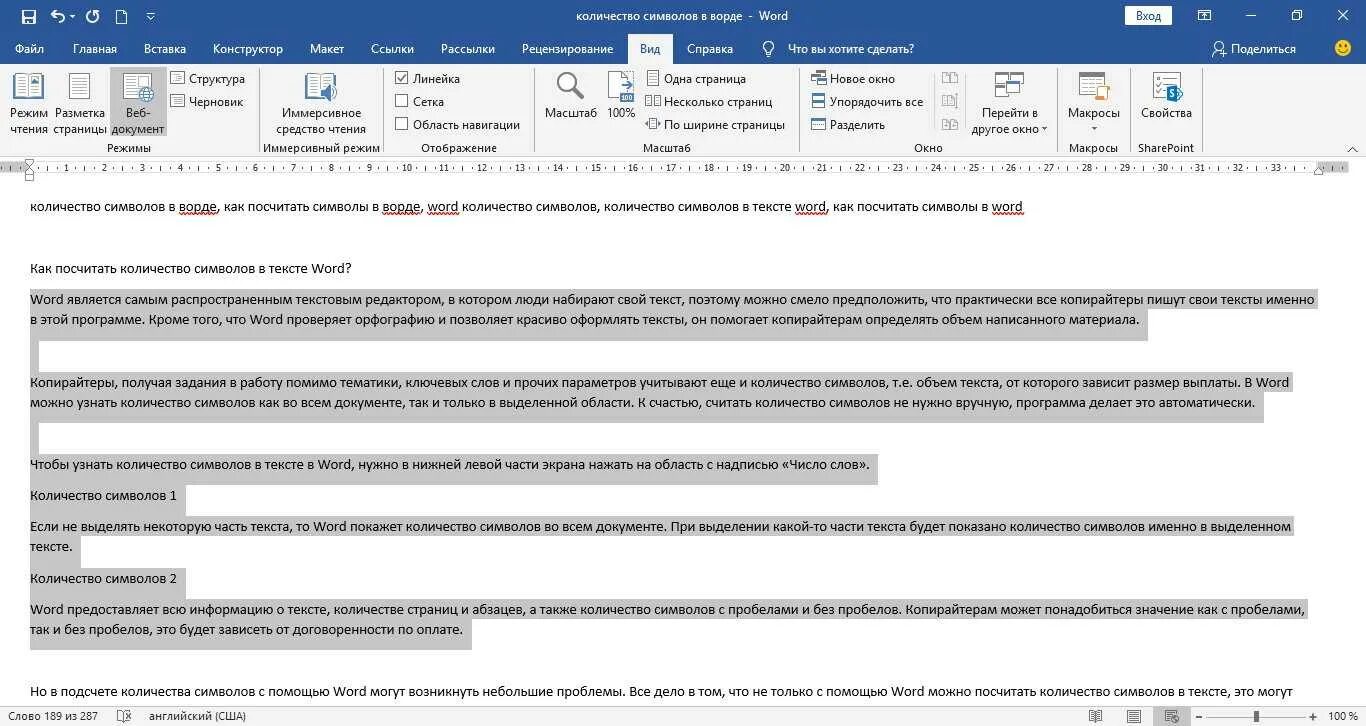The image size is (1366, 726).
Task: Click Упорядочить все windows
Action: pos(867,101)
